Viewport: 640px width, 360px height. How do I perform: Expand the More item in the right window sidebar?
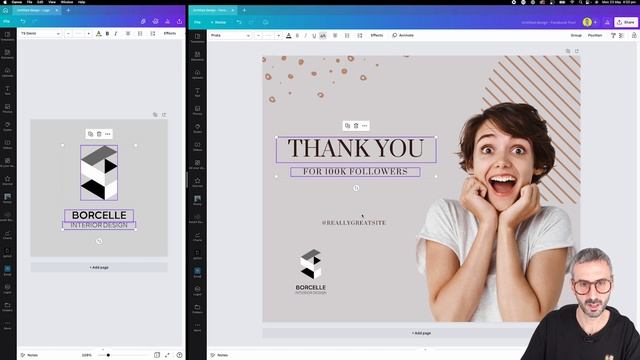tap(197, 327)
